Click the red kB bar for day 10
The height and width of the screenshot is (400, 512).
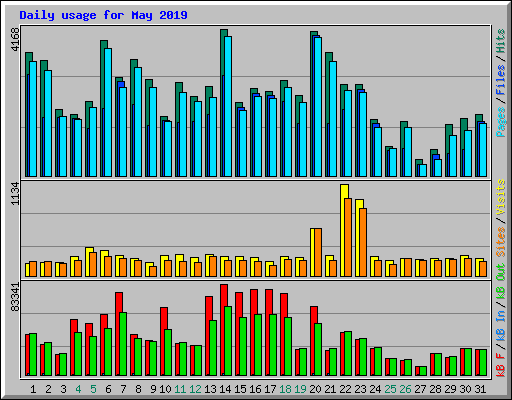coord(163,341)
